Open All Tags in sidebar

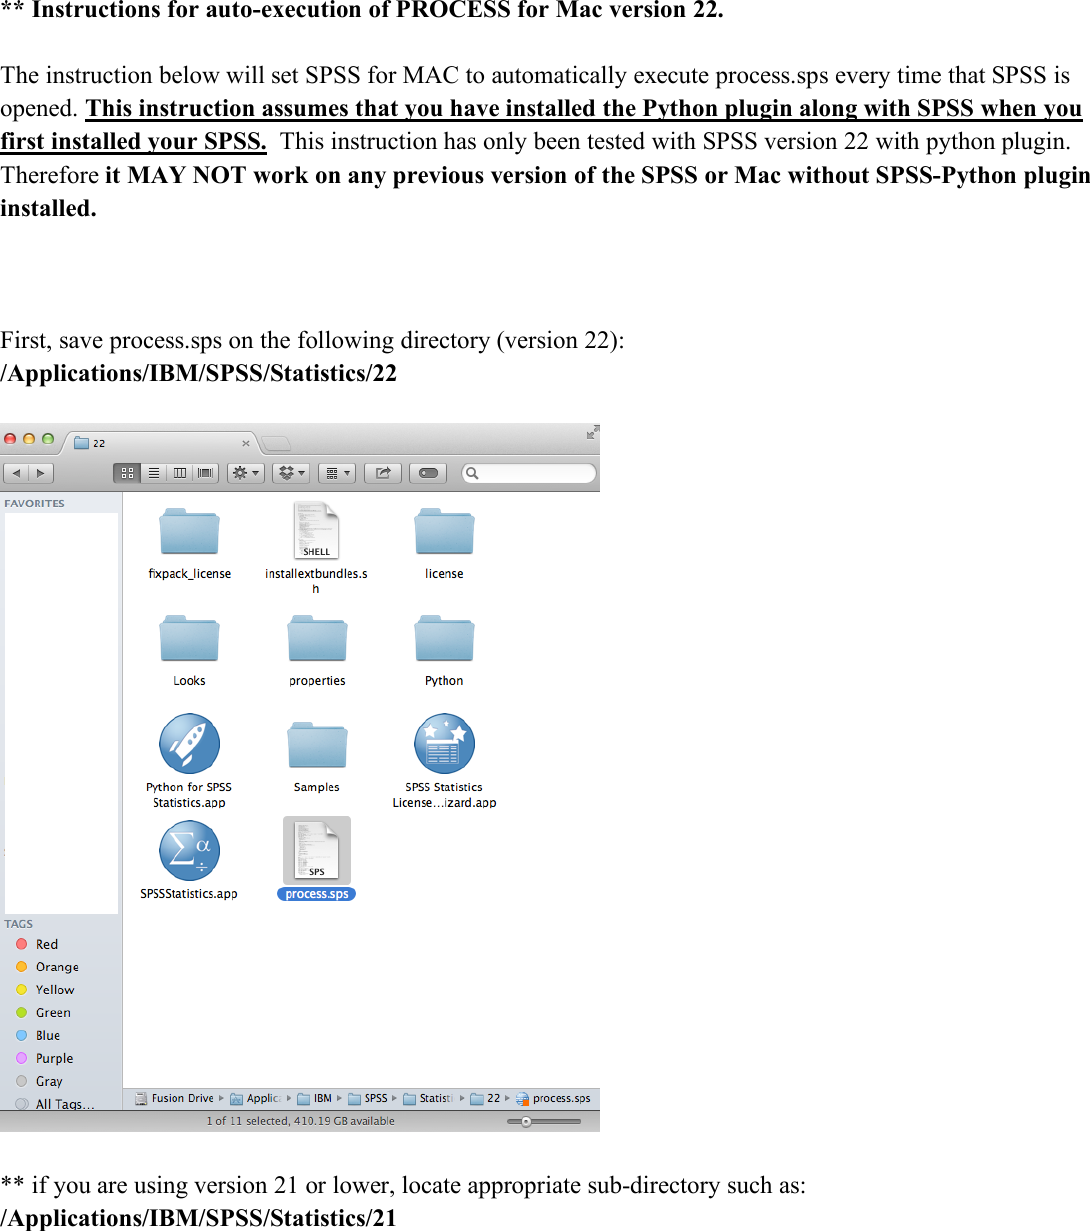click(65, 1104)
